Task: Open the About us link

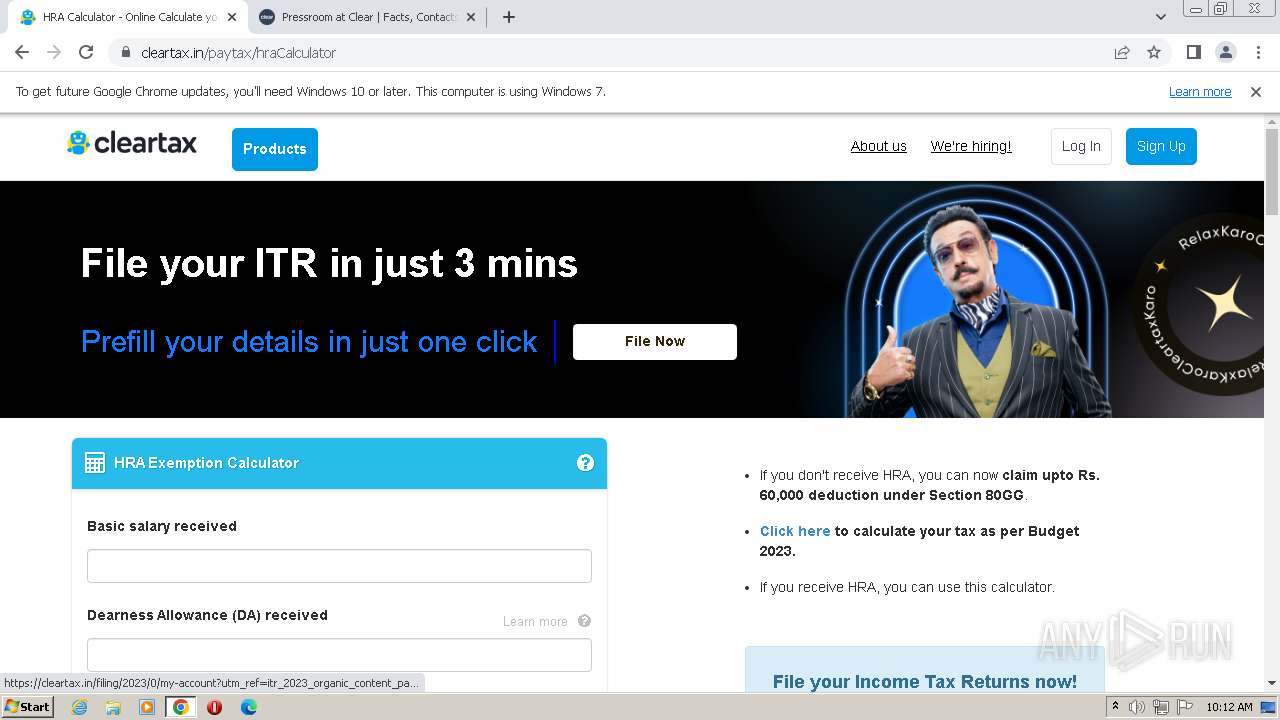Action: coord(879,146)
